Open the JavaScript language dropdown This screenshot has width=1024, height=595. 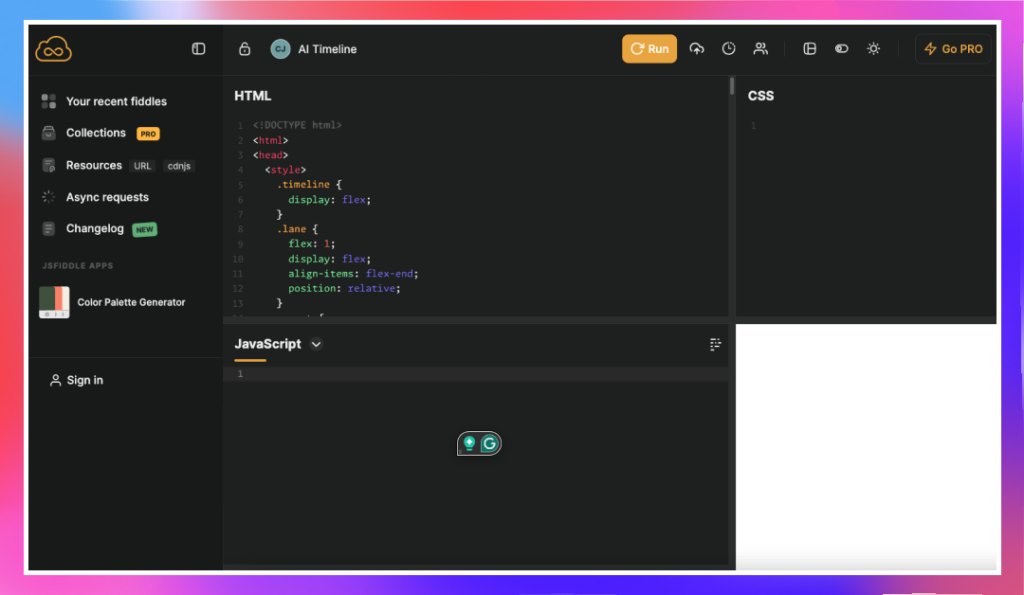pyautogui.click(x=316, y=344)
